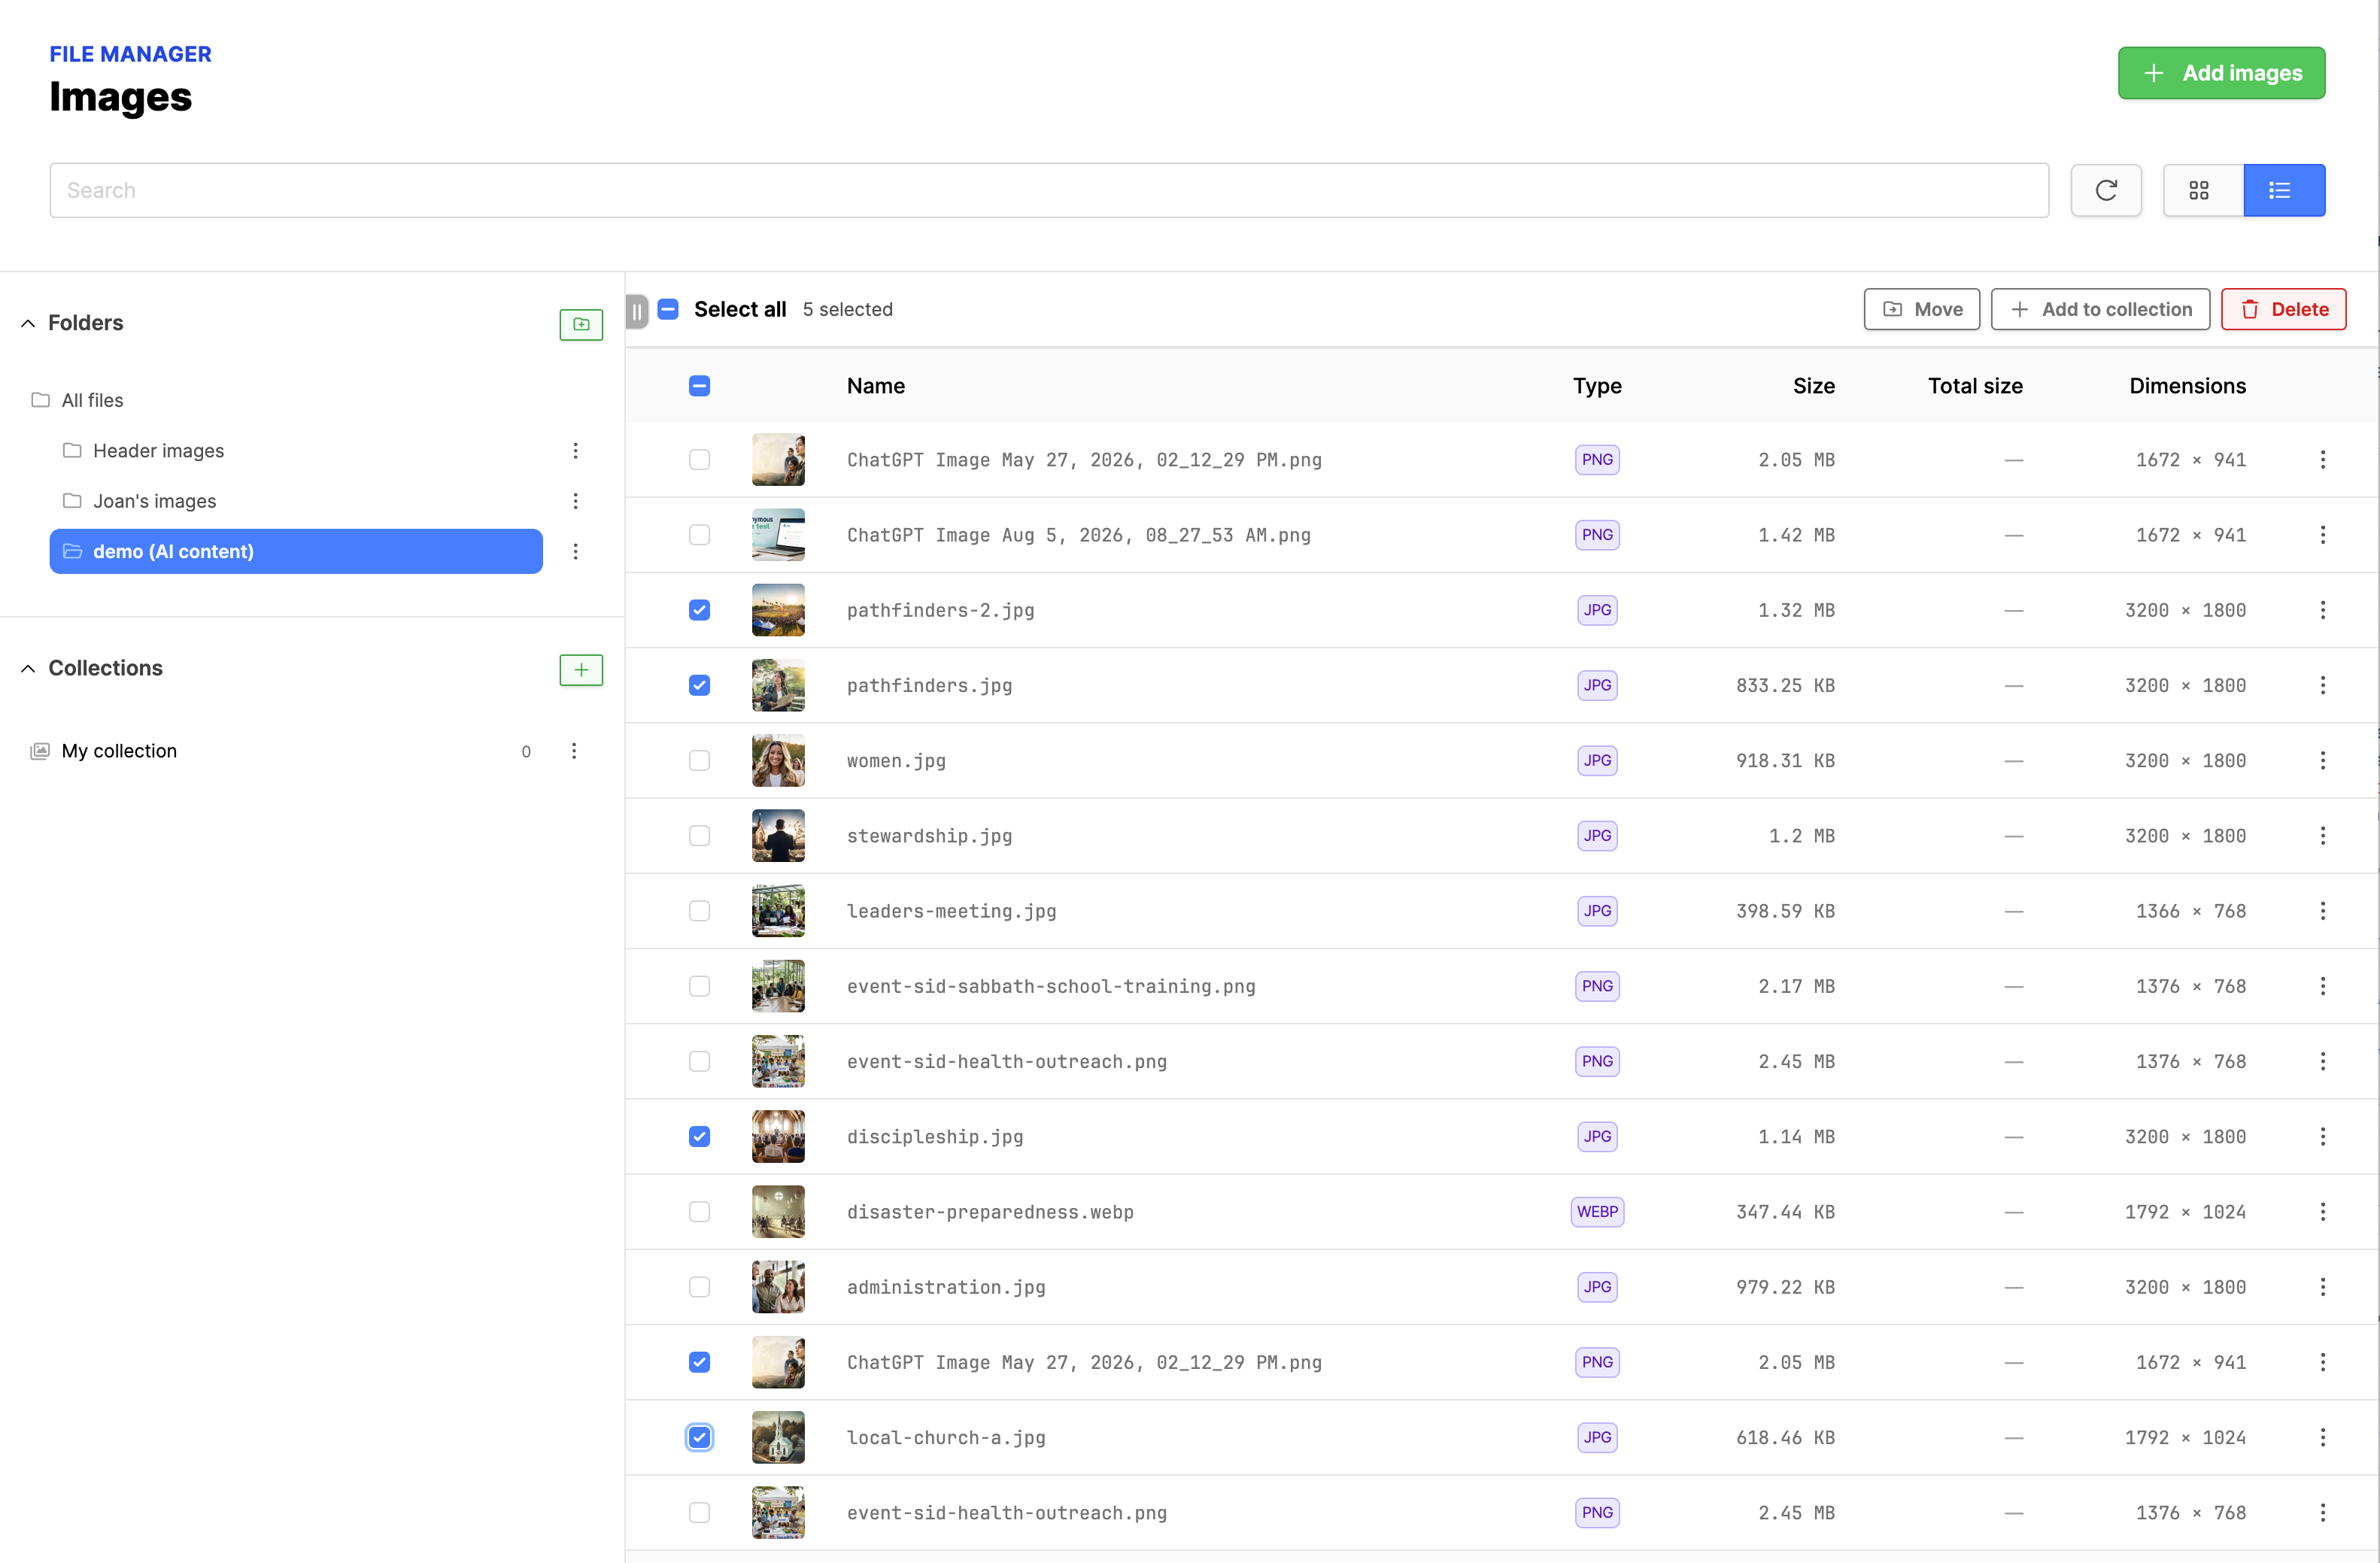Open options menu for My collection
Screen dimensions: 2380x1563
(x=574, y=751)
